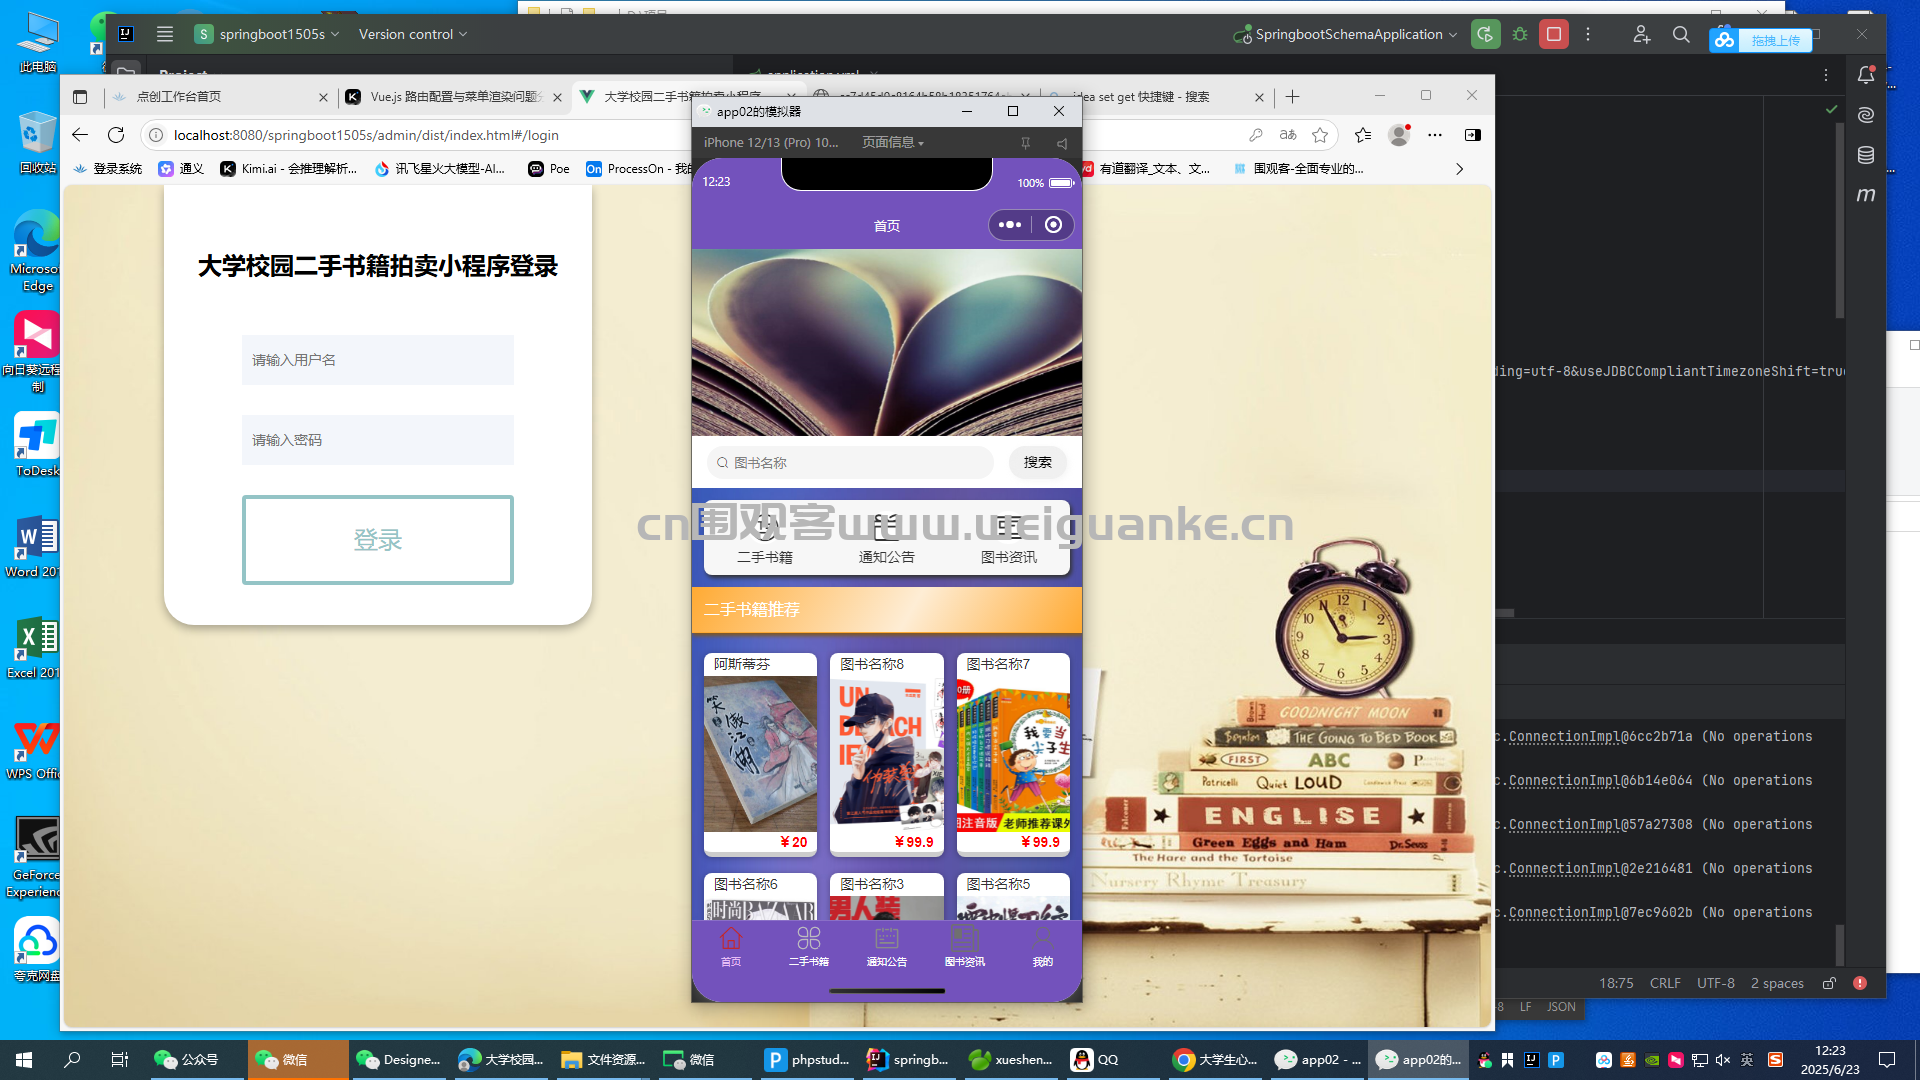Toggle the simulator mute speaker icon
1920x1080 pixels.
1062,143
